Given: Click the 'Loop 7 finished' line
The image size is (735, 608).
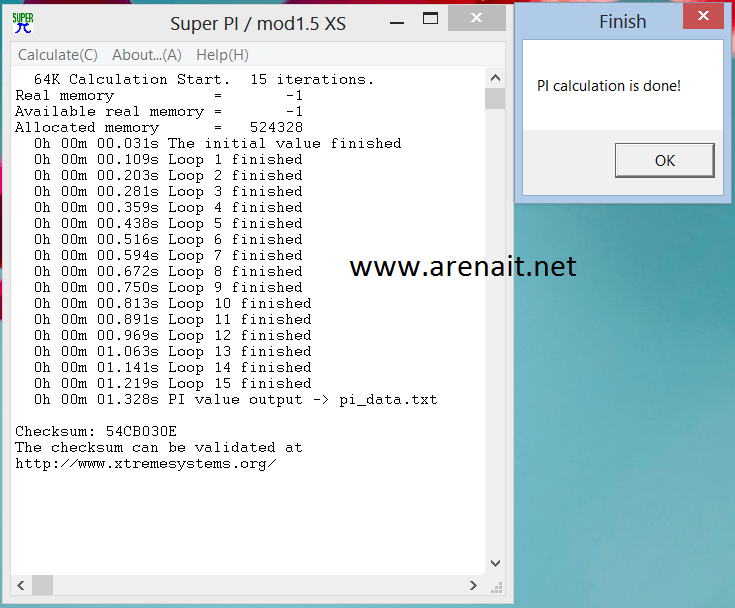Looking at the screenshot, I should coord(168,255).
